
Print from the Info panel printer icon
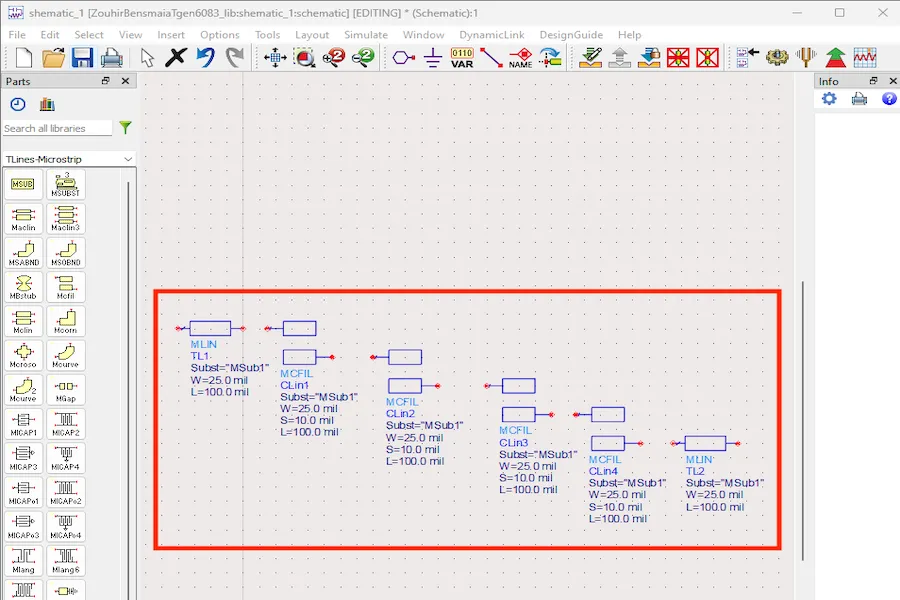(x=859, y=99)
